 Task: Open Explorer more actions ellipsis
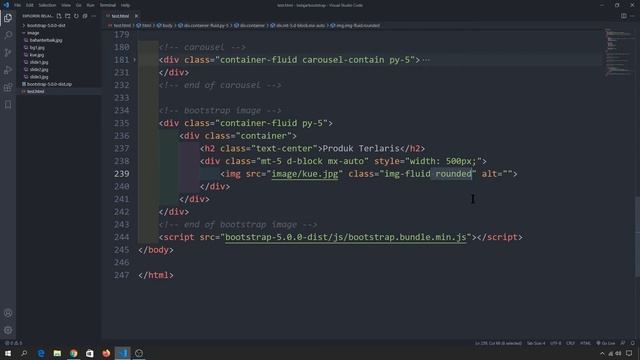93,16
